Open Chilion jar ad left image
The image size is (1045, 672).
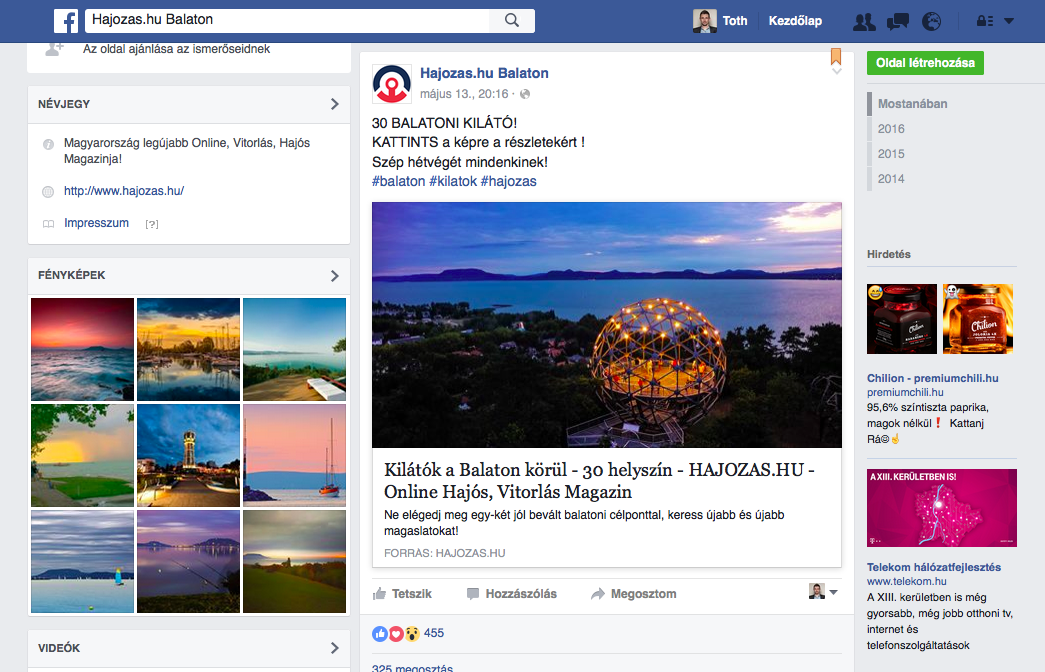click(902, 319)
